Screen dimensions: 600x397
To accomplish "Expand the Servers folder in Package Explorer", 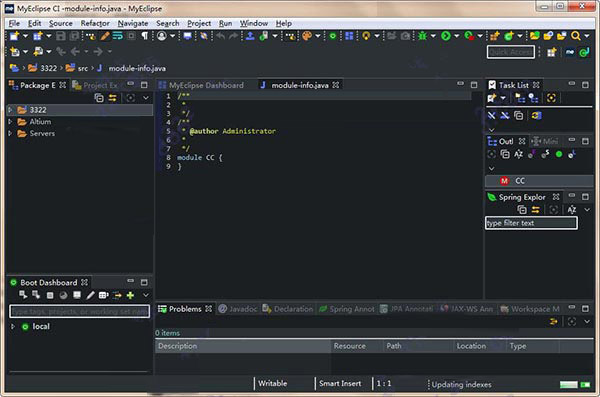I will point(10,133).
